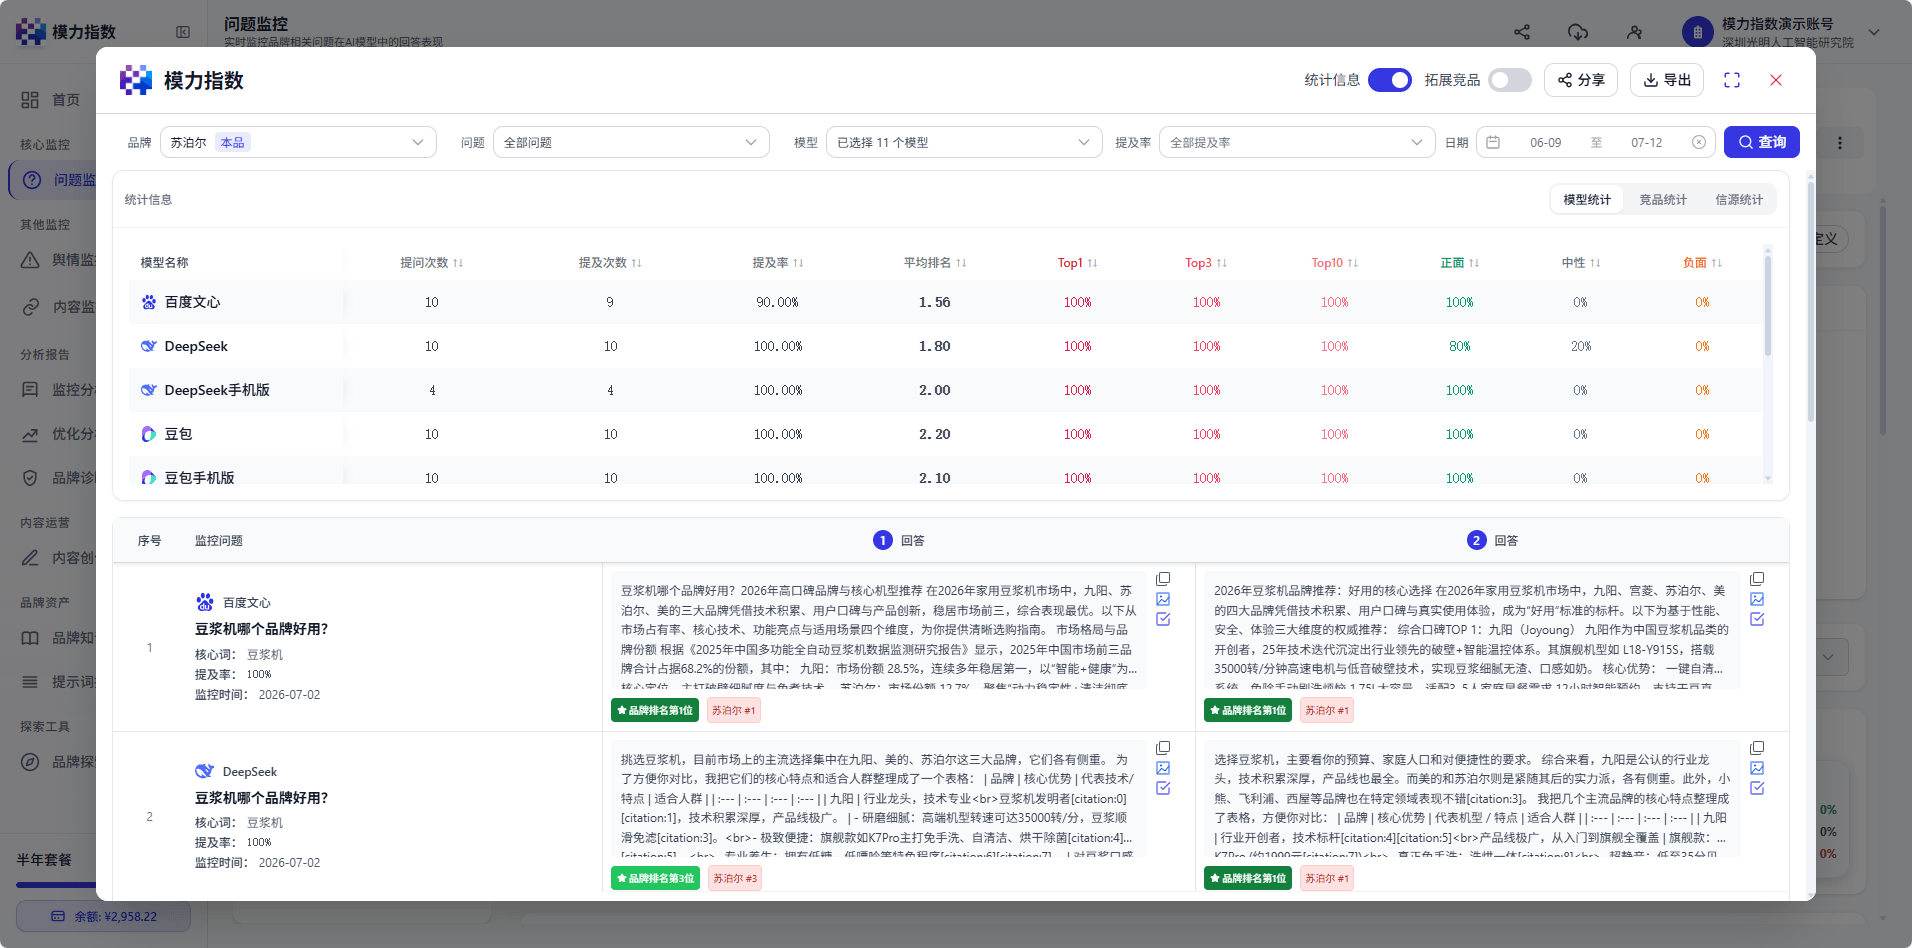Click the fullscreen expand icon in dialog header
The height and width of the screenshot is (948, 1912).
click(x=1732, y=80)
